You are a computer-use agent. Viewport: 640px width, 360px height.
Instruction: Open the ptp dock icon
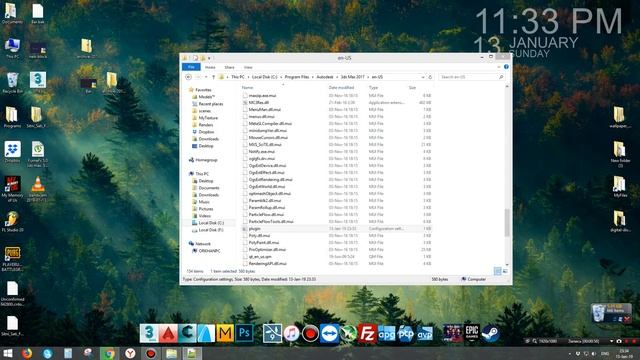point(405,333)
